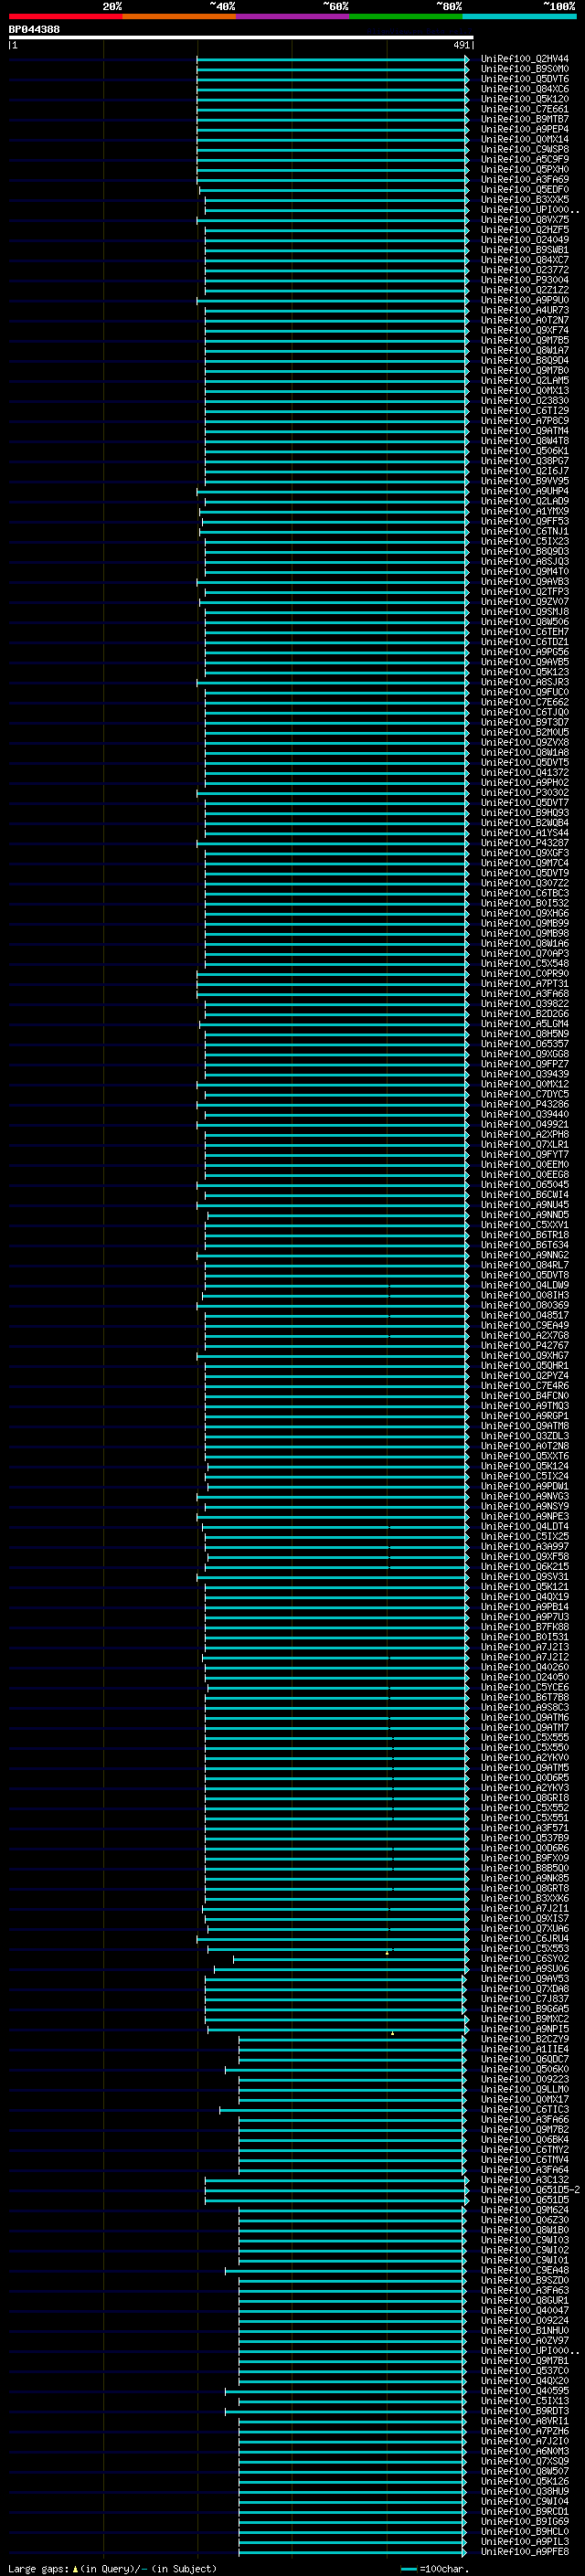The height and width of the screenshot is (2576, 585).
Task: Open hit UniRef100_Q2HV44
Action: click(525, 59)
